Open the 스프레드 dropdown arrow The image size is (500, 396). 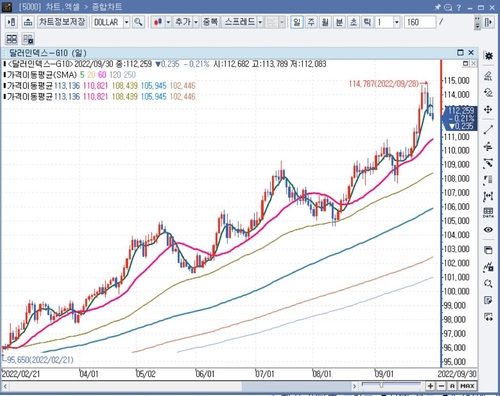(260, 22)
